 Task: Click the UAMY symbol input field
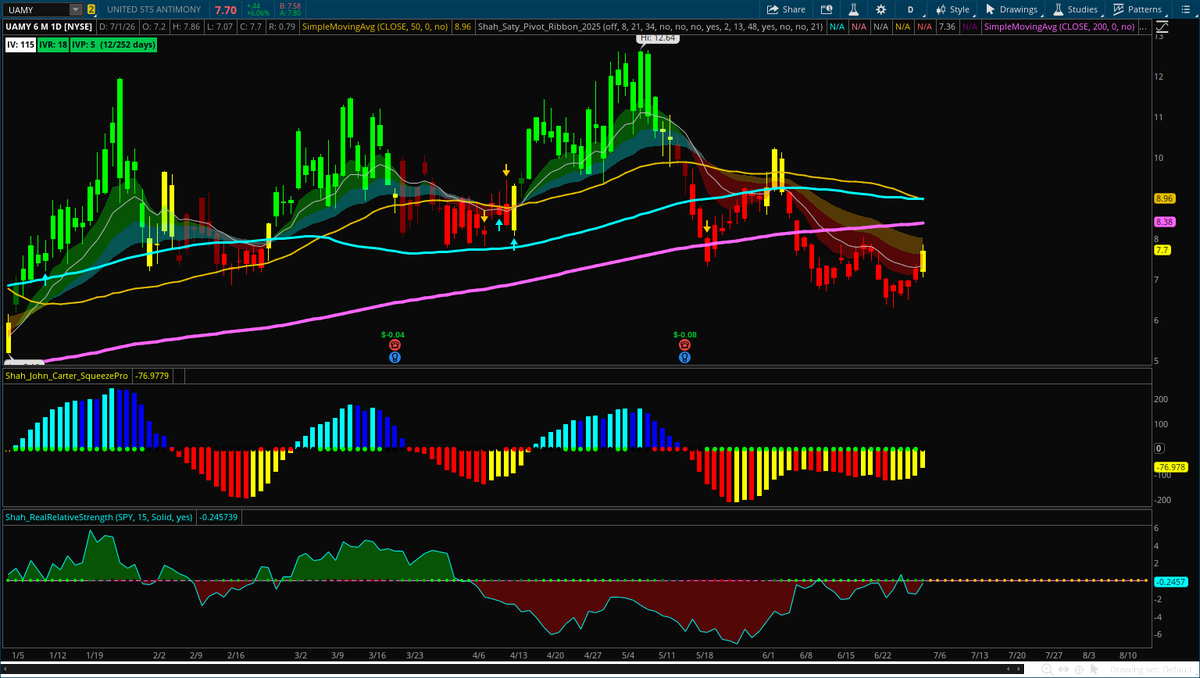pyautogui.click(x=36, y=9)
